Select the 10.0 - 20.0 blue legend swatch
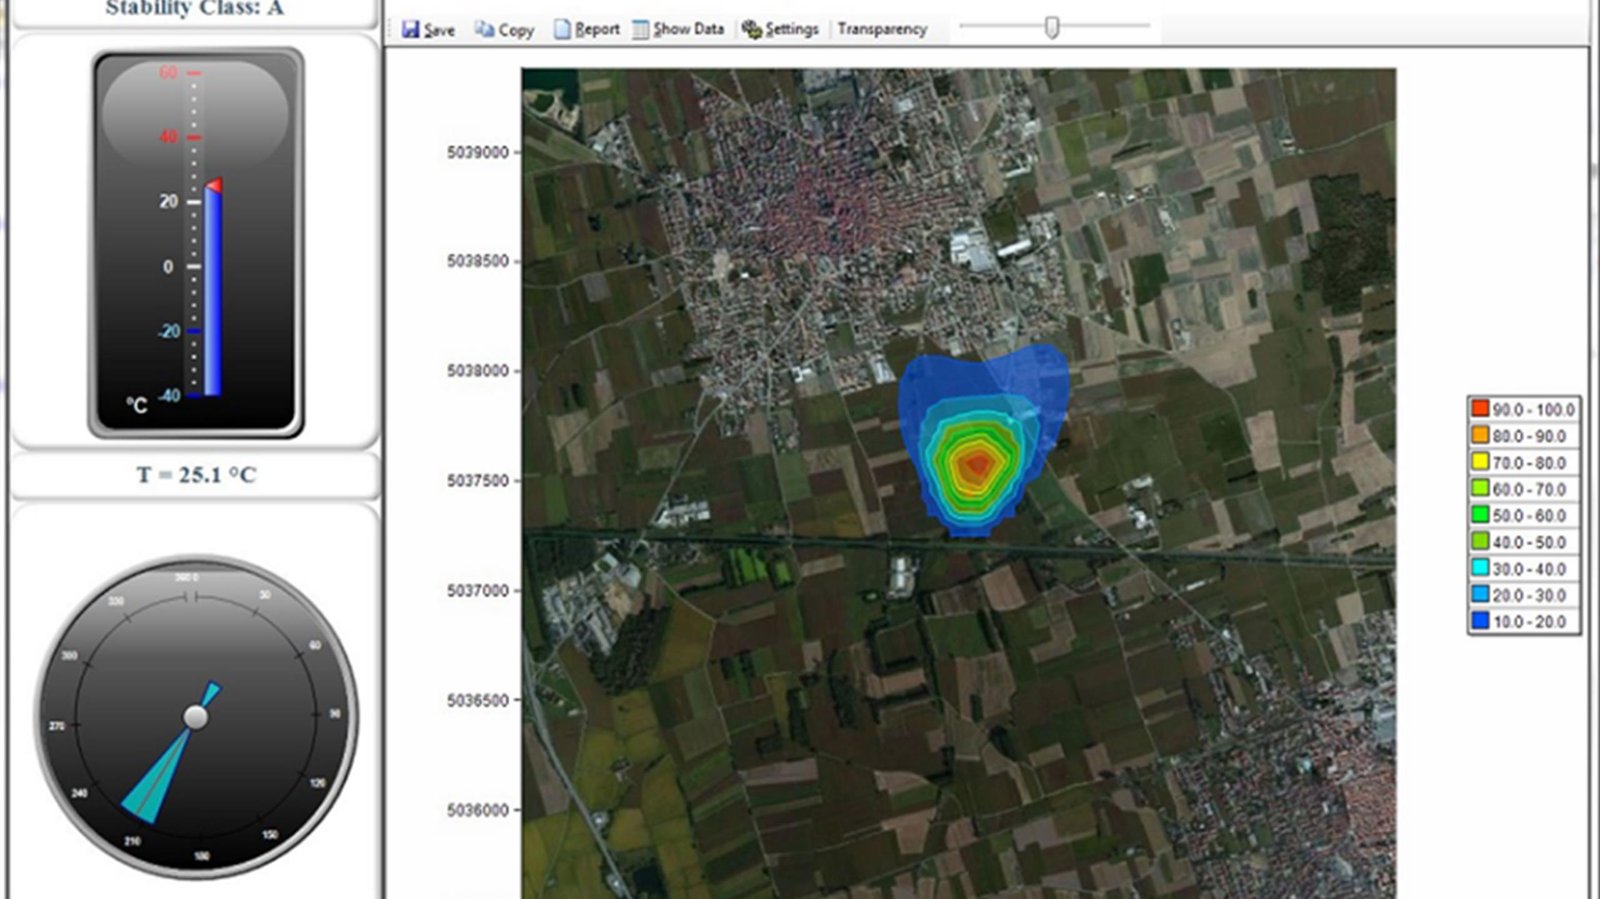 [1479, 621]
